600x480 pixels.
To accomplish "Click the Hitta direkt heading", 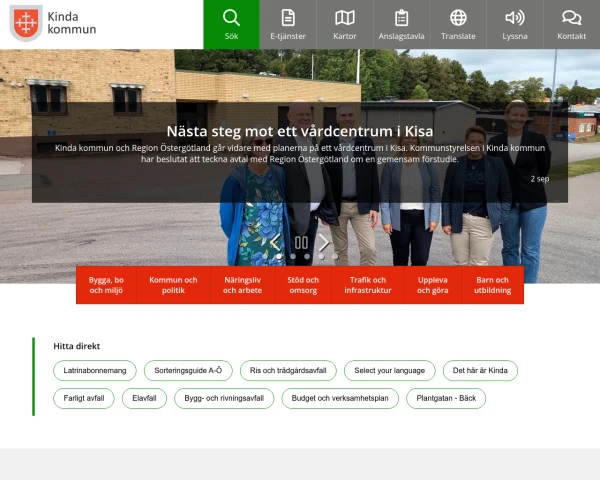I will pyautogui.click(x=77, y=346).
